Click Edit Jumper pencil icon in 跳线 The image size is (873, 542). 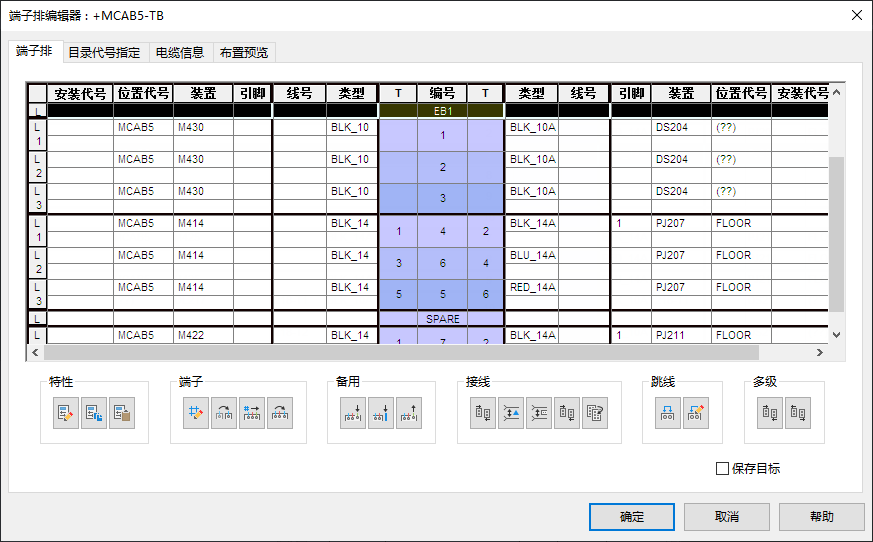click(696, 413)
